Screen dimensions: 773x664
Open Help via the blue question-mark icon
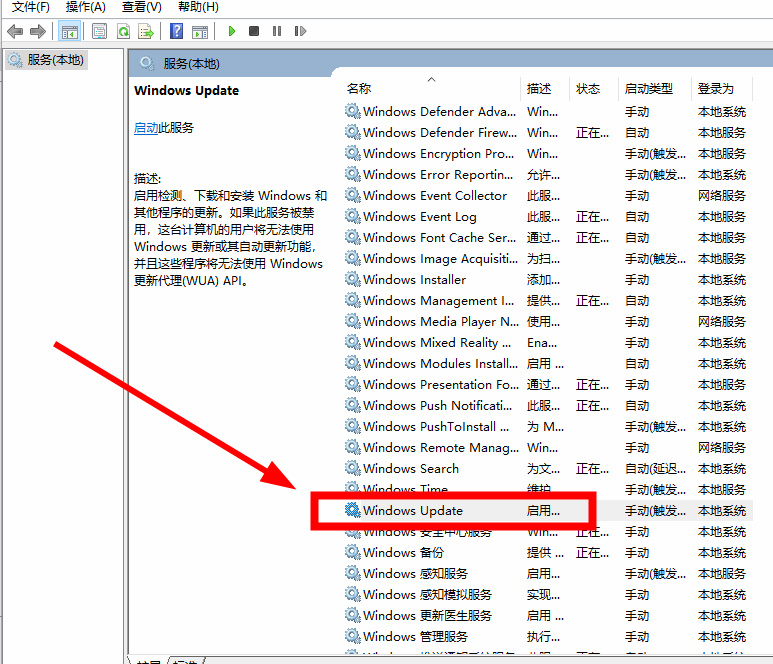[x=177, y=31]
